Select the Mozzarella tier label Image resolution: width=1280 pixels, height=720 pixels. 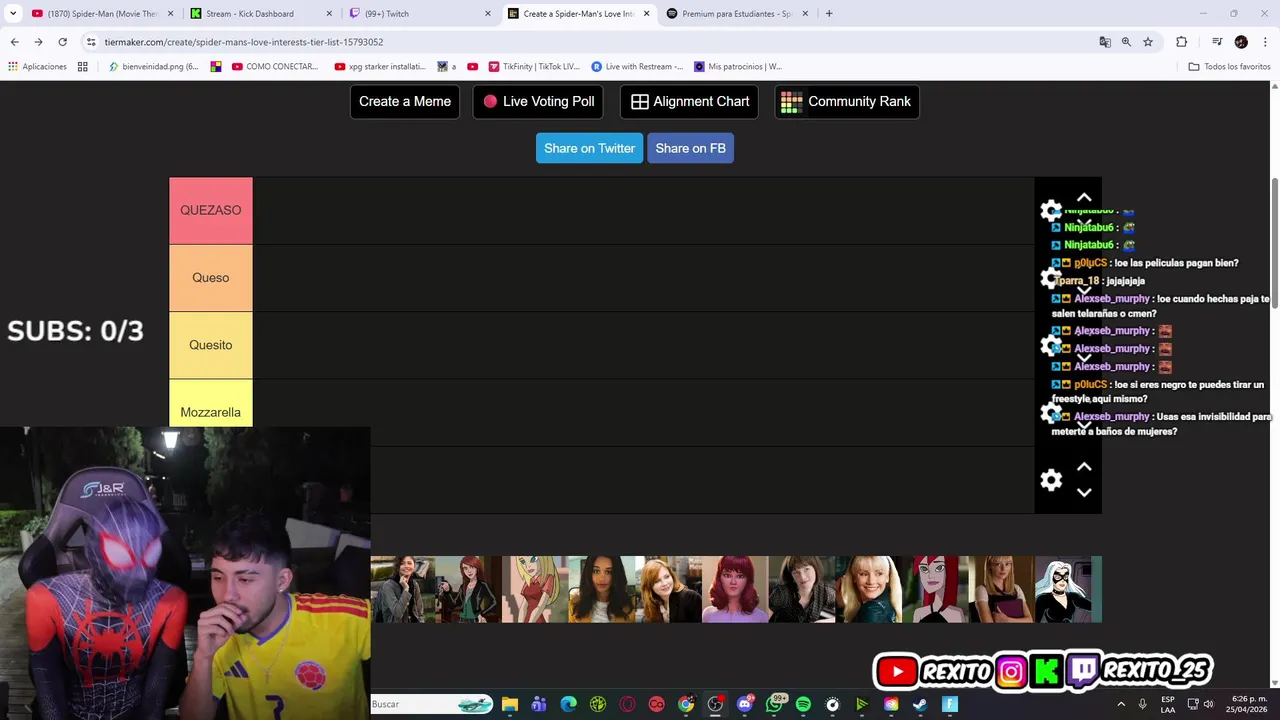[211, 405]
